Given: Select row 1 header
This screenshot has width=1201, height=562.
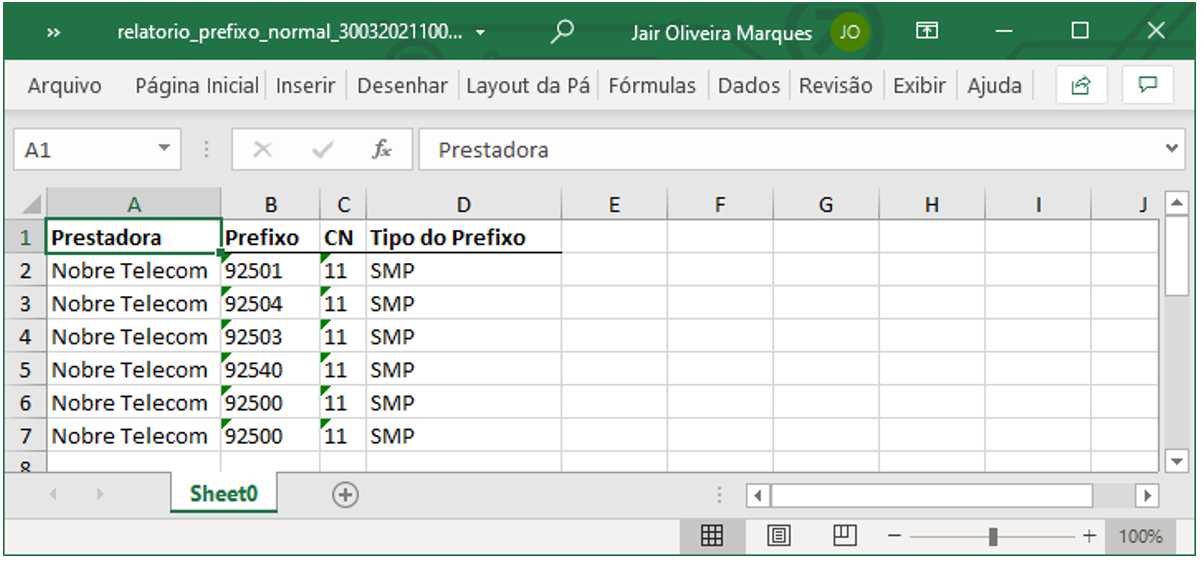Looking at the screenshot, I should 27,238.
